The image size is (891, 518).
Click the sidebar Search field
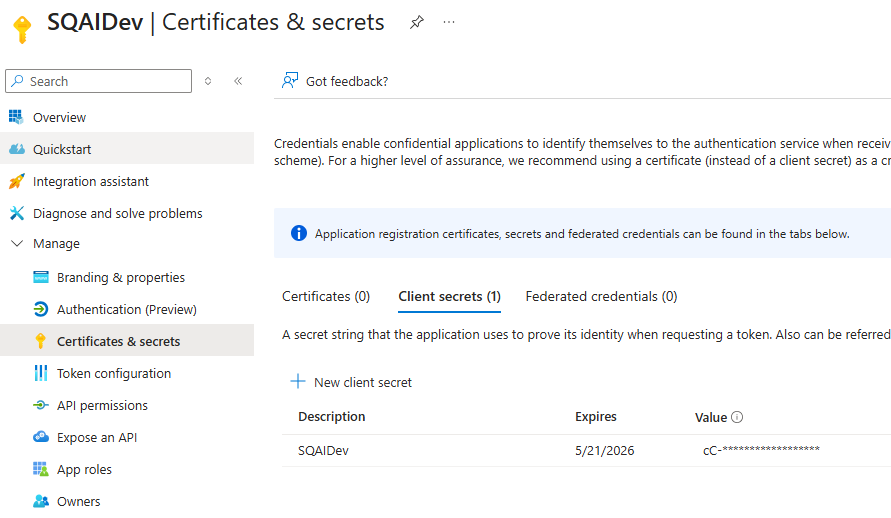click(98, 81)
